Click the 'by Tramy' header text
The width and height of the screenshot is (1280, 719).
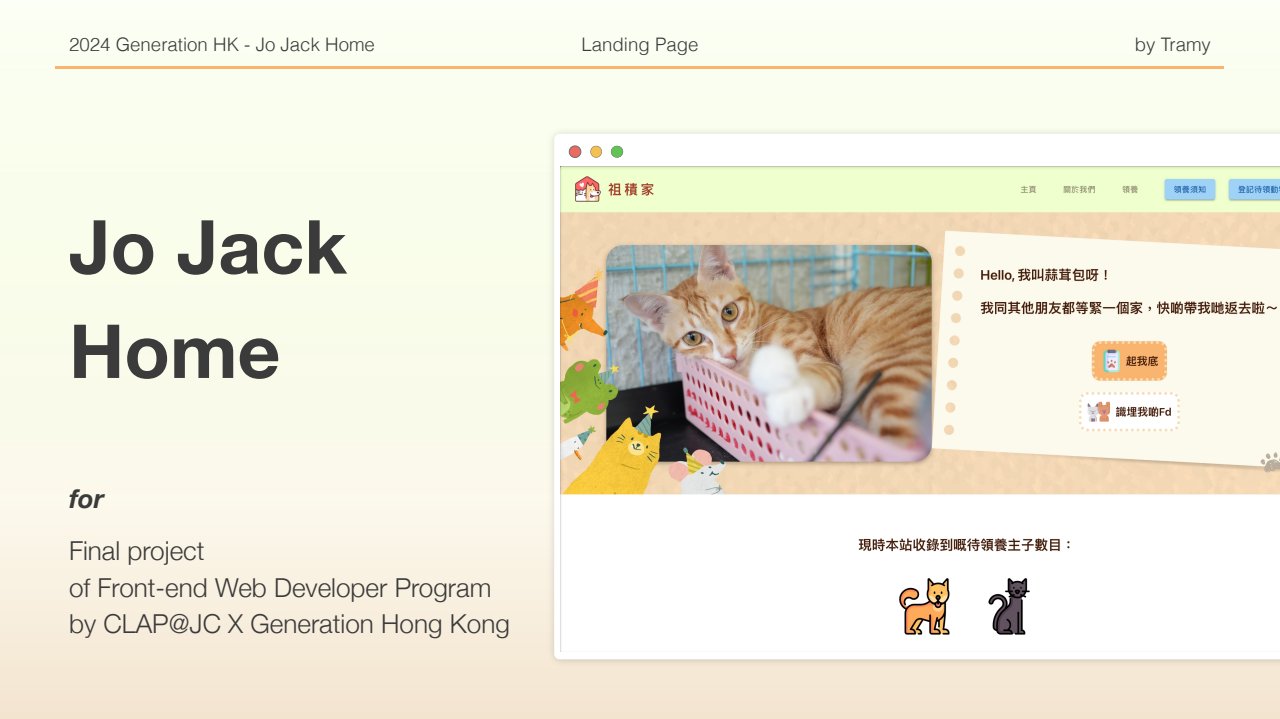pyautogui.click(x=1173, y=45)
